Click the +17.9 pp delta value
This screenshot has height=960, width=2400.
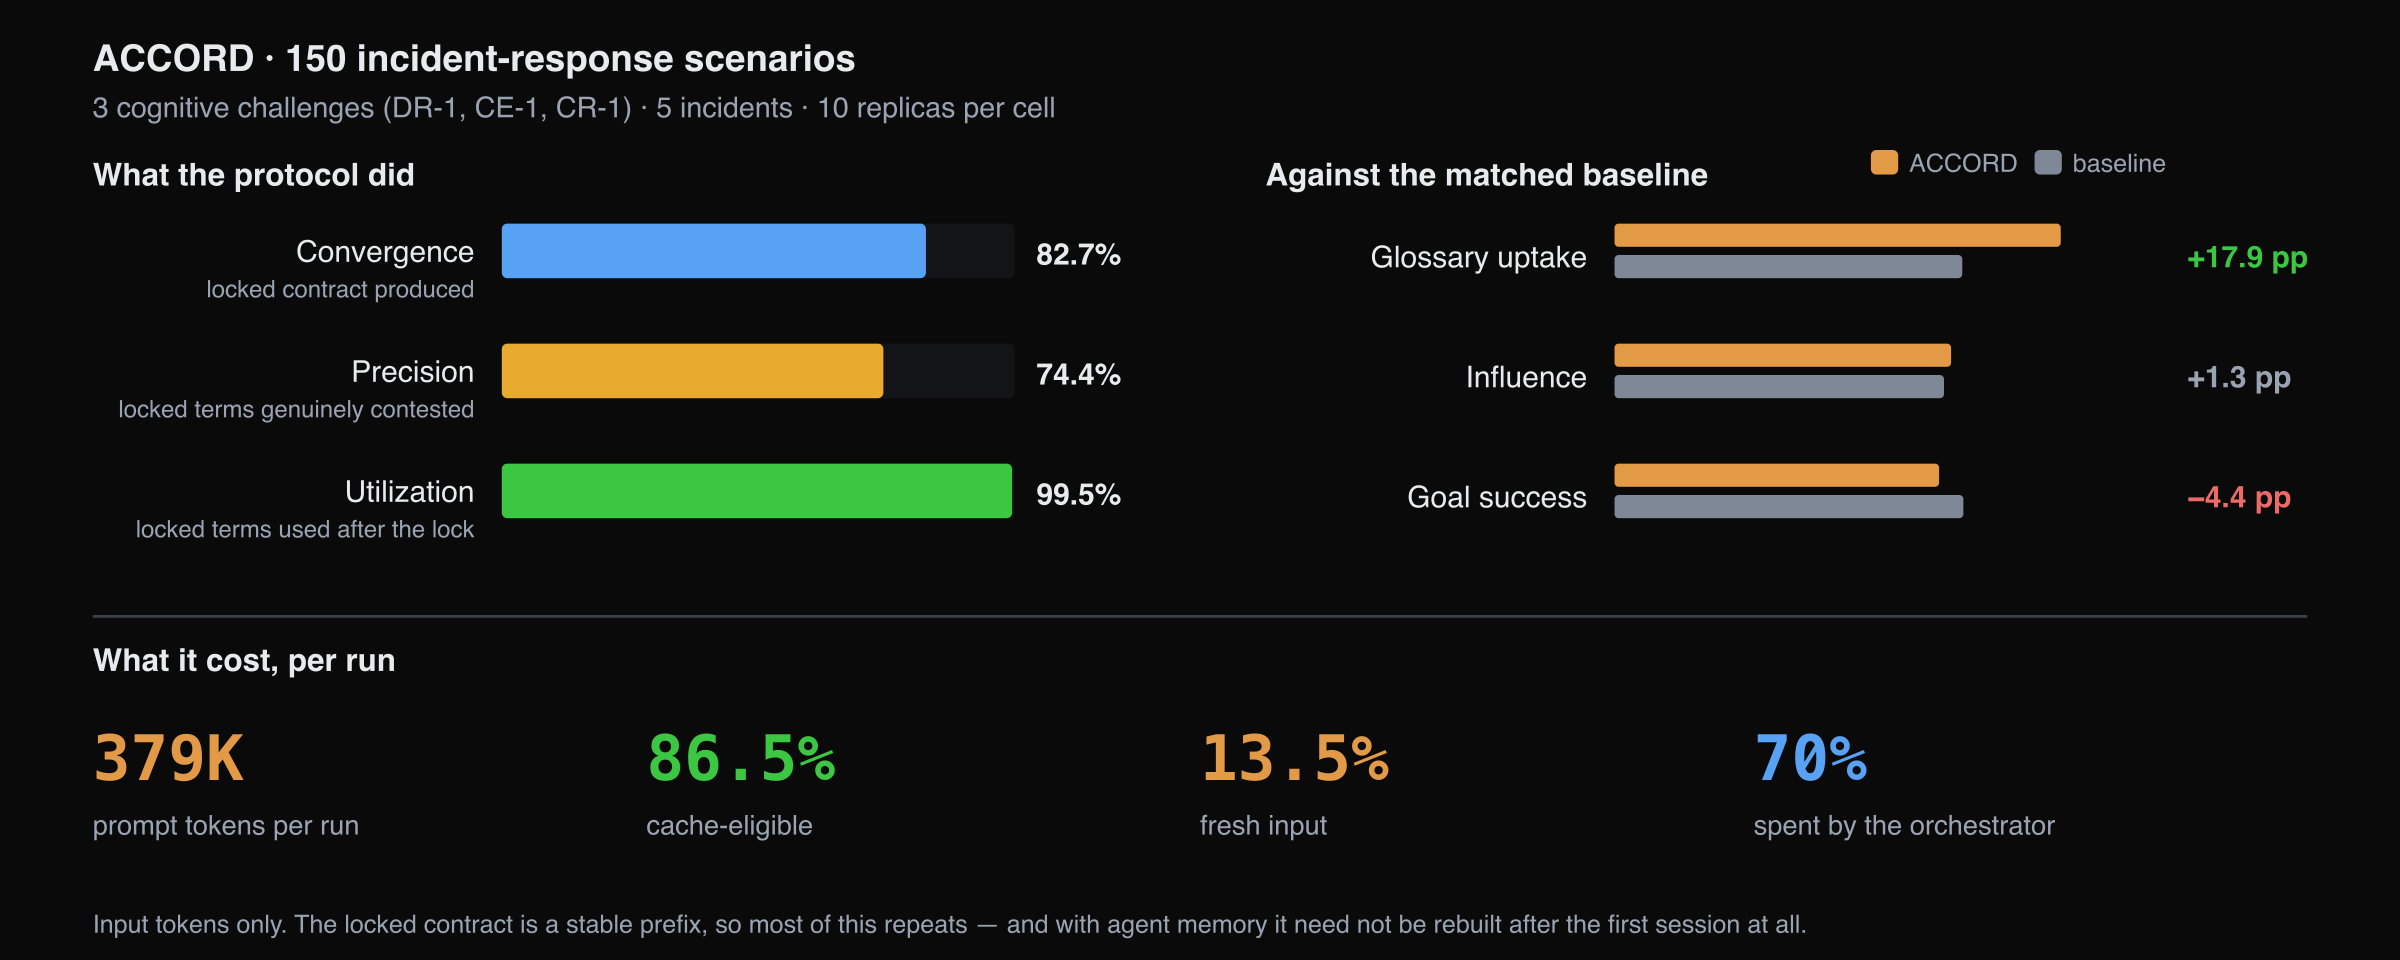point(2247,258)
